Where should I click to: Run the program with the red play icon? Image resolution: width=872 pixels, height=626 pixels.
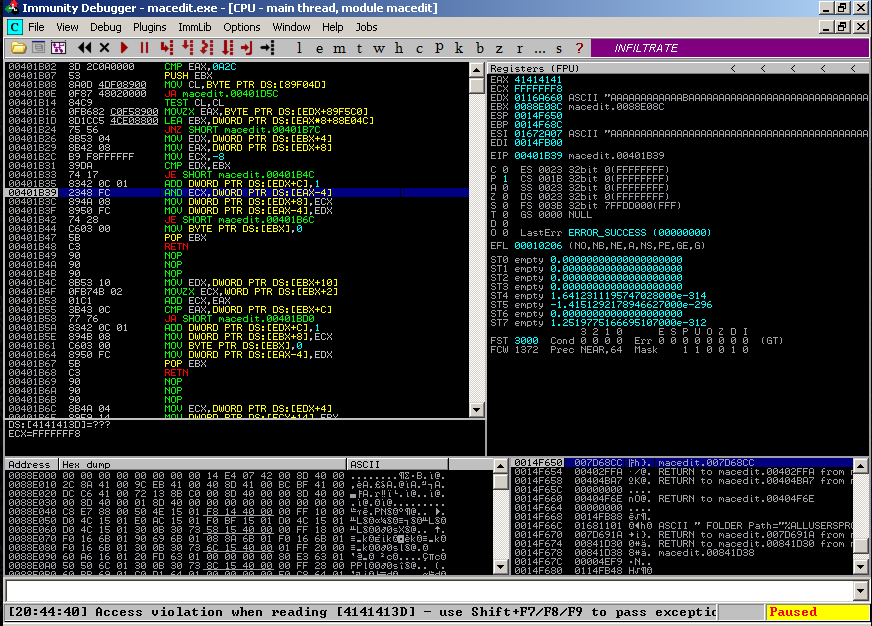pyautogui.click(x=124, y=48)
